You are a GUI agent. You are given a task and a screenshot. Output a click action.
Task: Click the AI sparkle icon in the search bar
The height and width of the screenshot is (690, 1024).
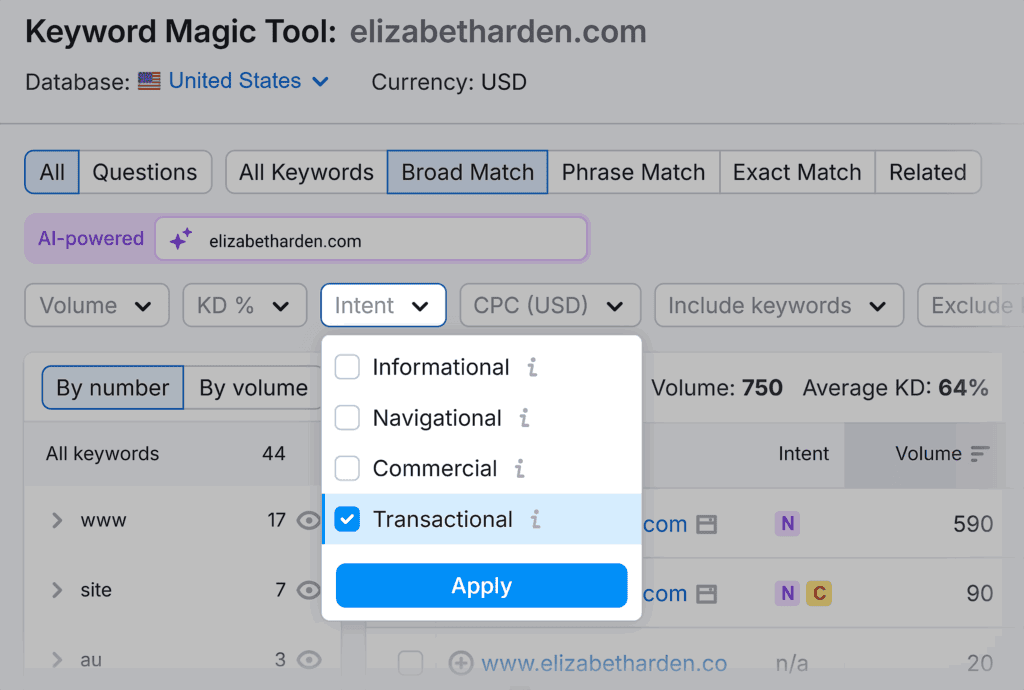[x=182, y=239]
